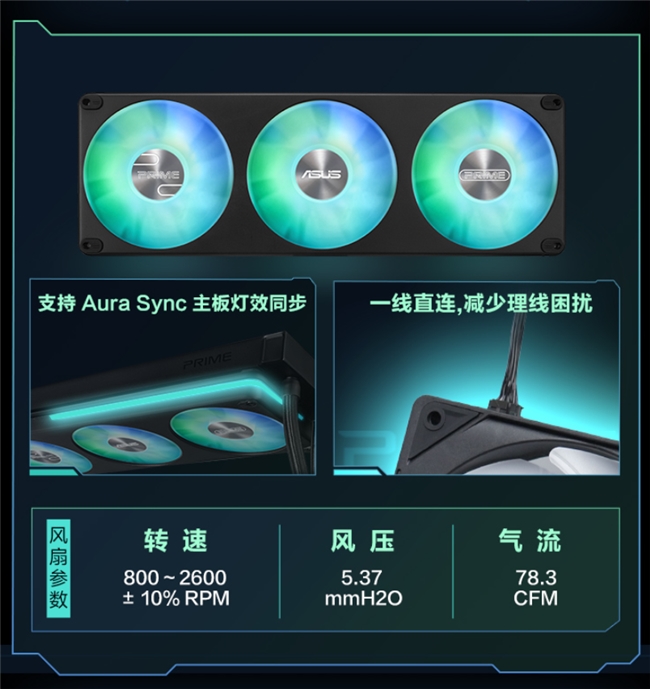Click the top-right mounting screw of fan bracket
Screen dimensions: 650x689
550,104
